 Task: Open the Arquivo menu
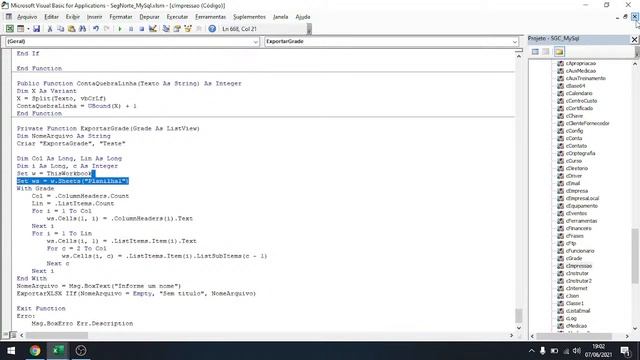click(x=27, y=17)
